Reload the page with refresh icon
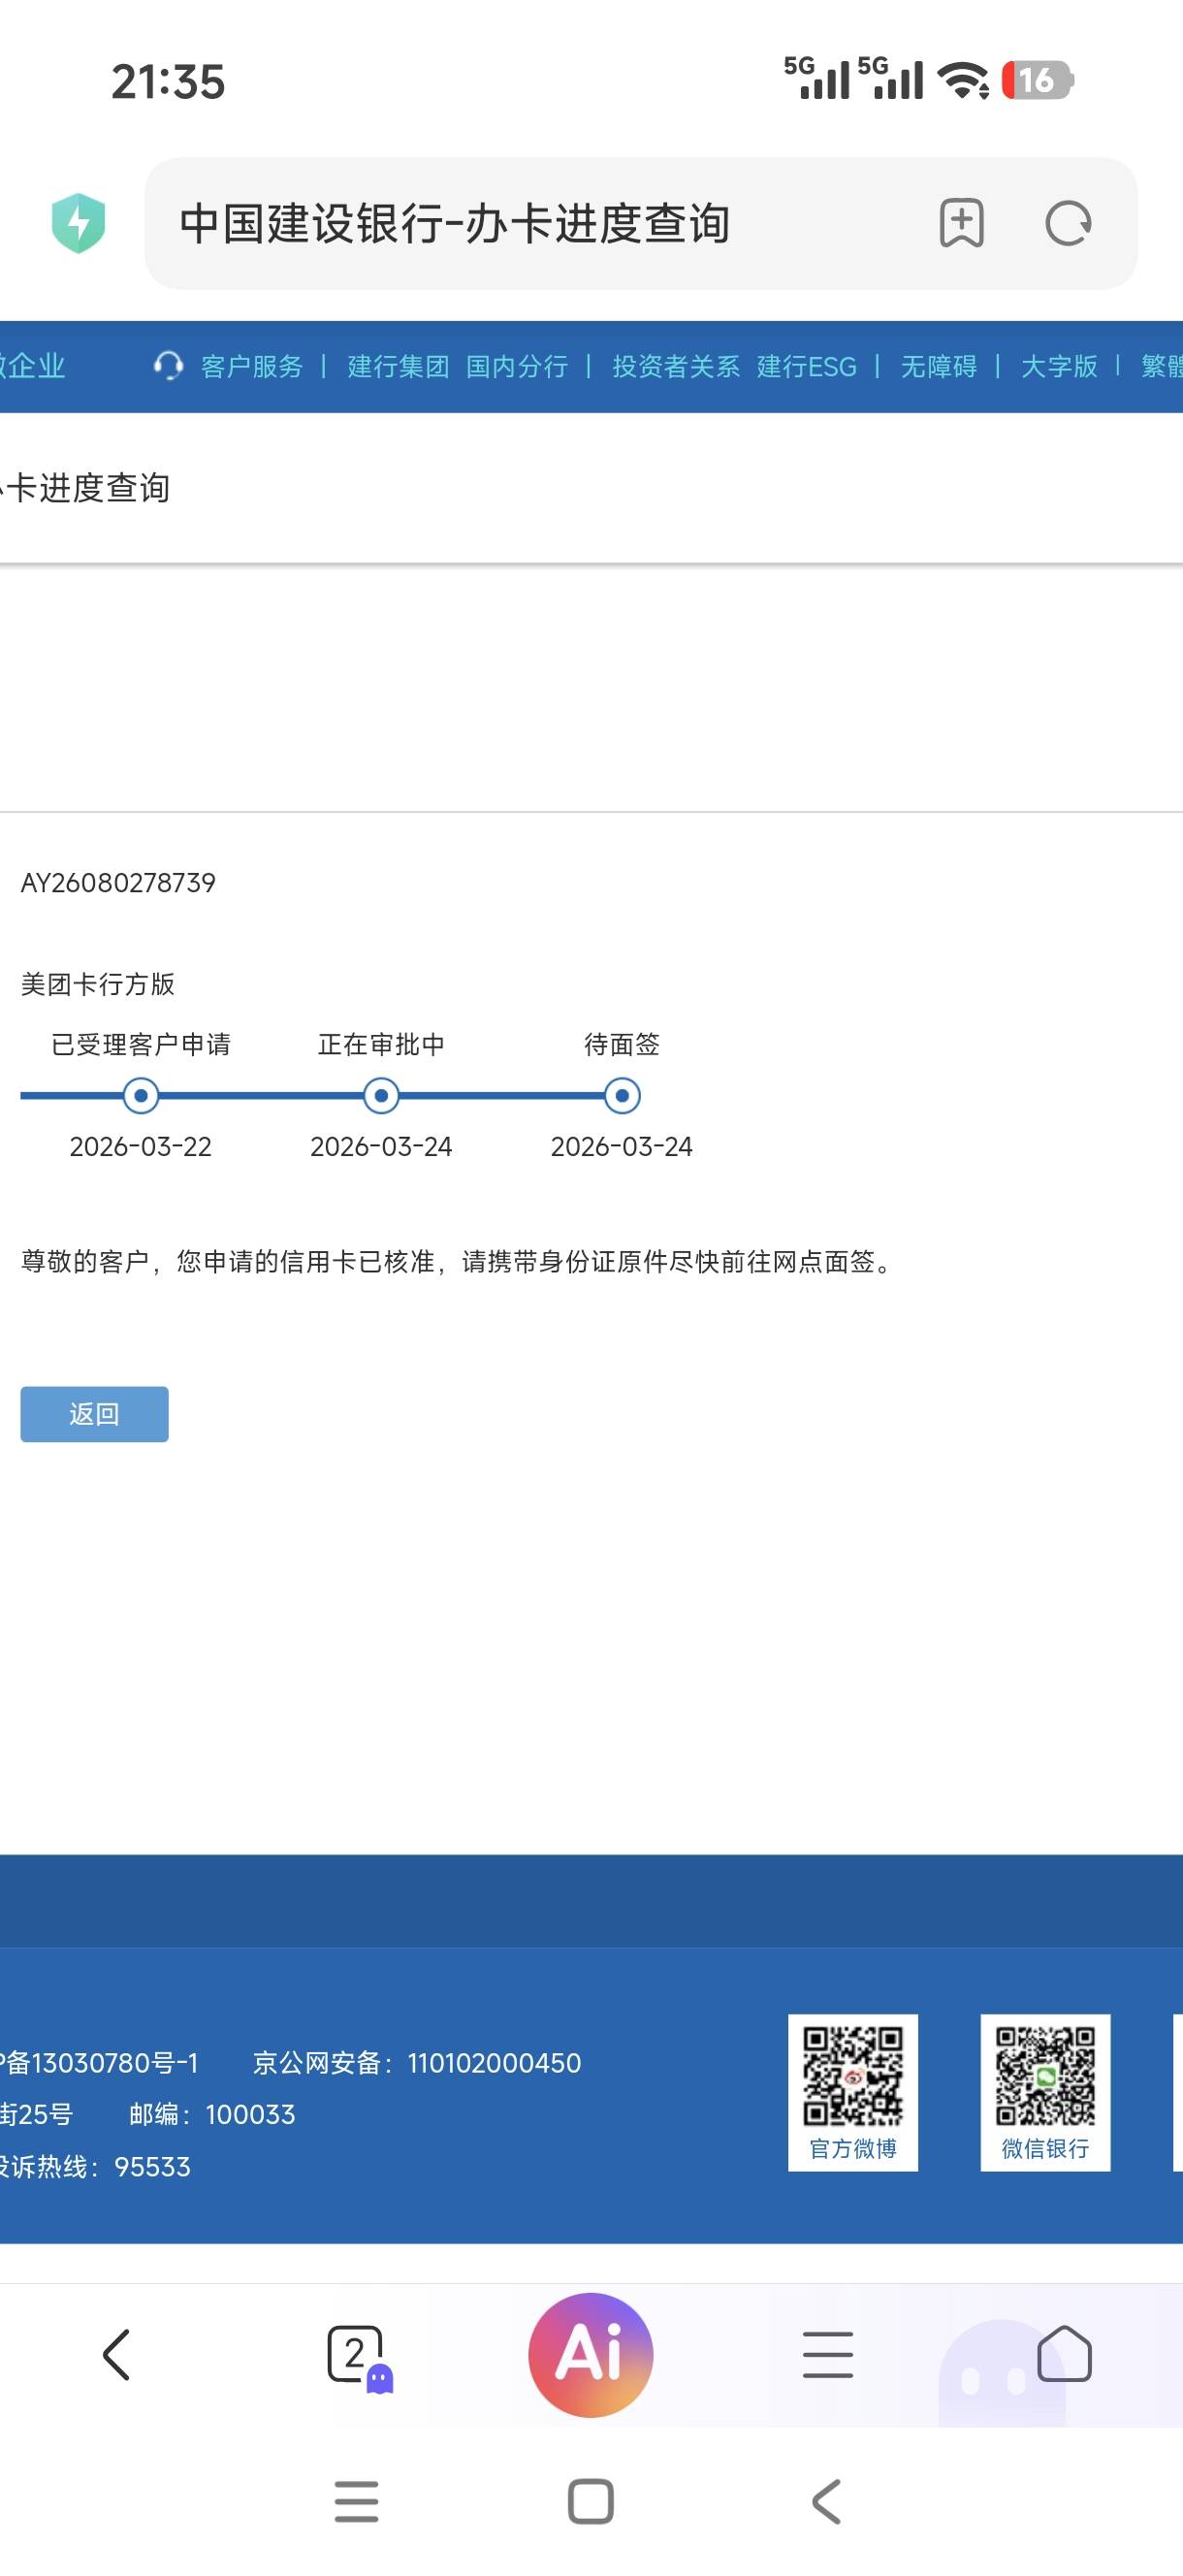The image size is (1183, 2576). 1068,223
